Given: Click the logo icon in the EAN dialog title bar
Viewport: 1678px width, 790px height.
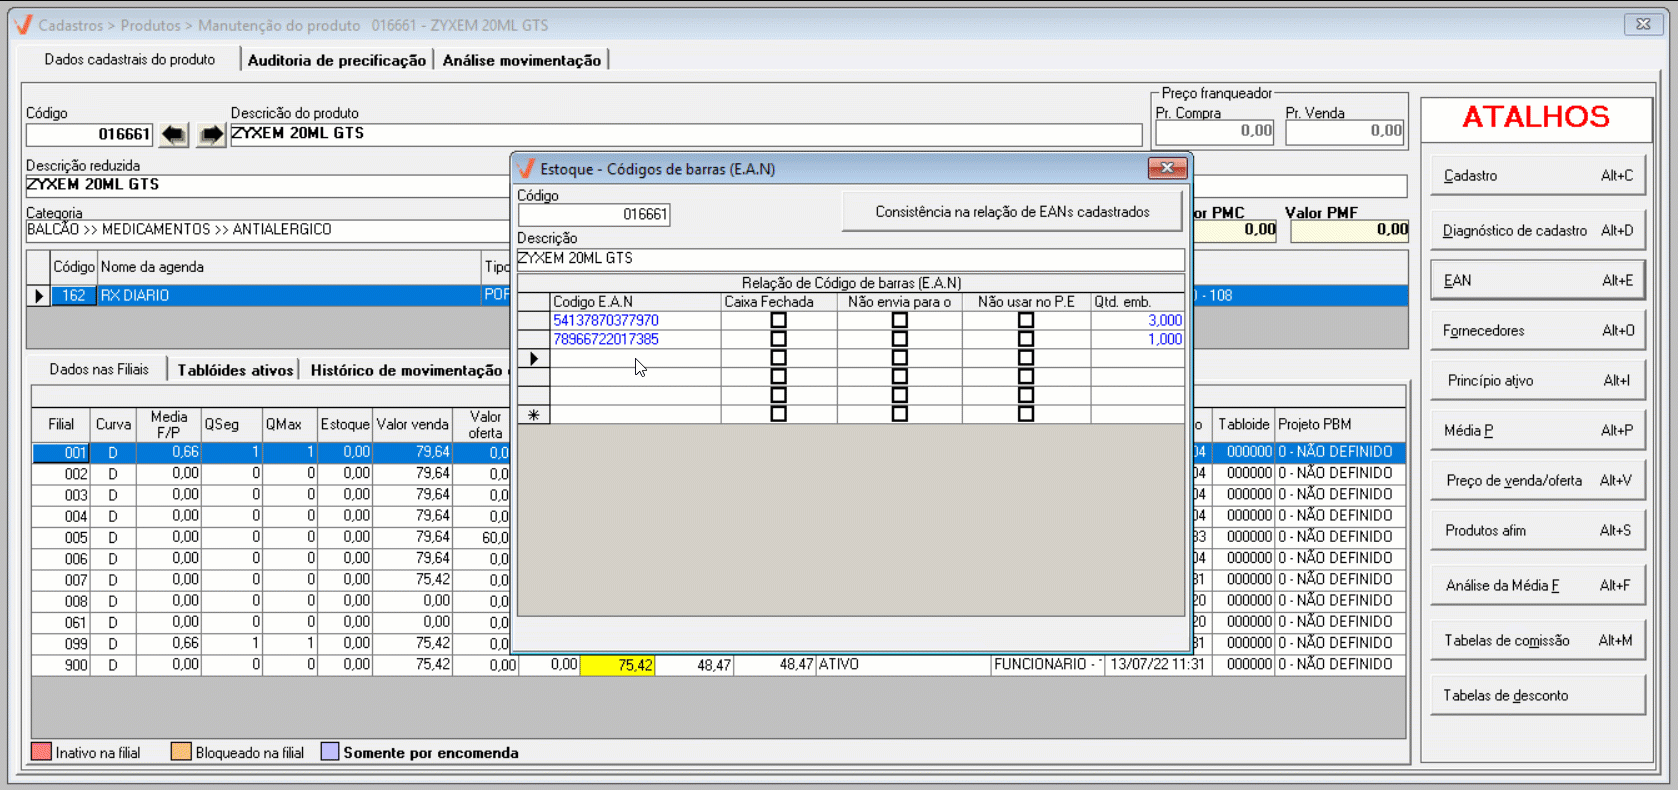Looking at the screenshot, I should [x=527, y=169].
